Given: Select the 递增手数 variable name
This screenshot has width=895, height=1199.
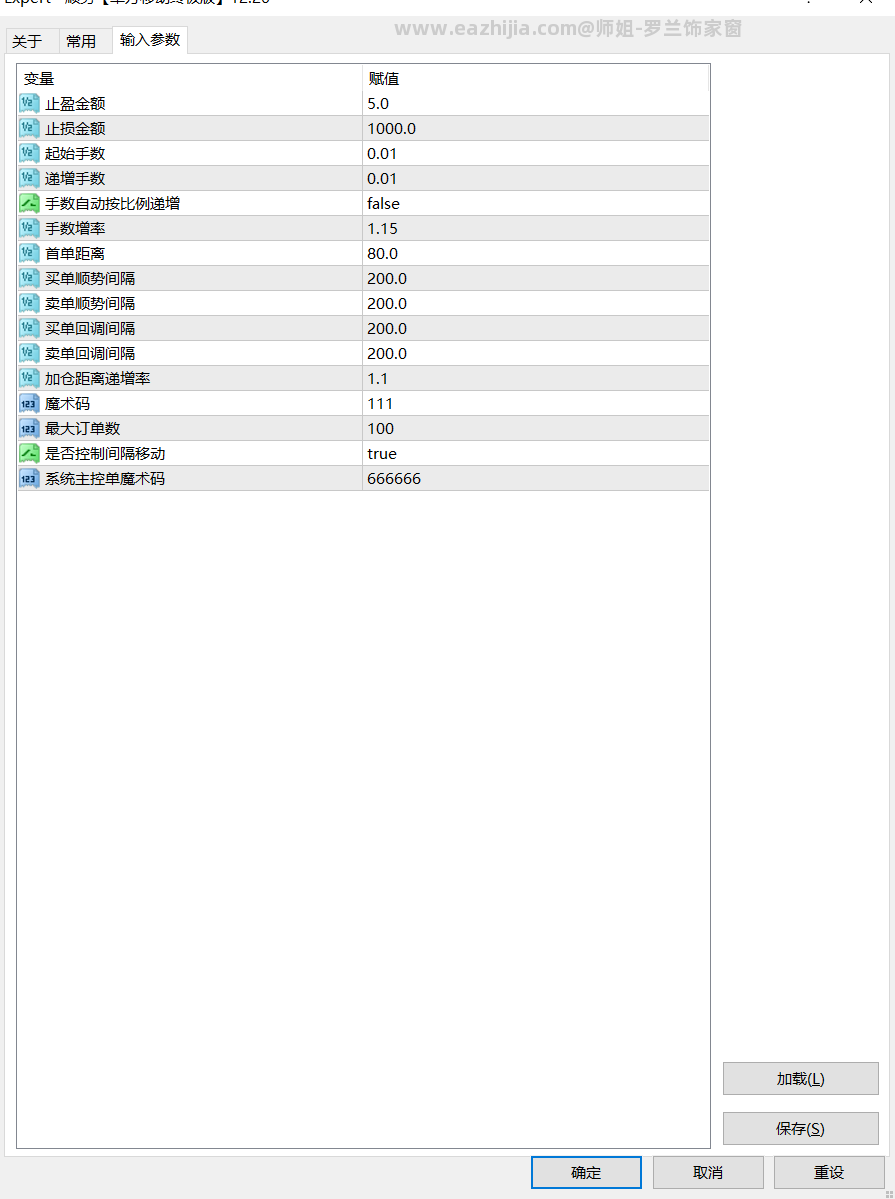Looking at the screenshot, I should (x=75, y=178).
